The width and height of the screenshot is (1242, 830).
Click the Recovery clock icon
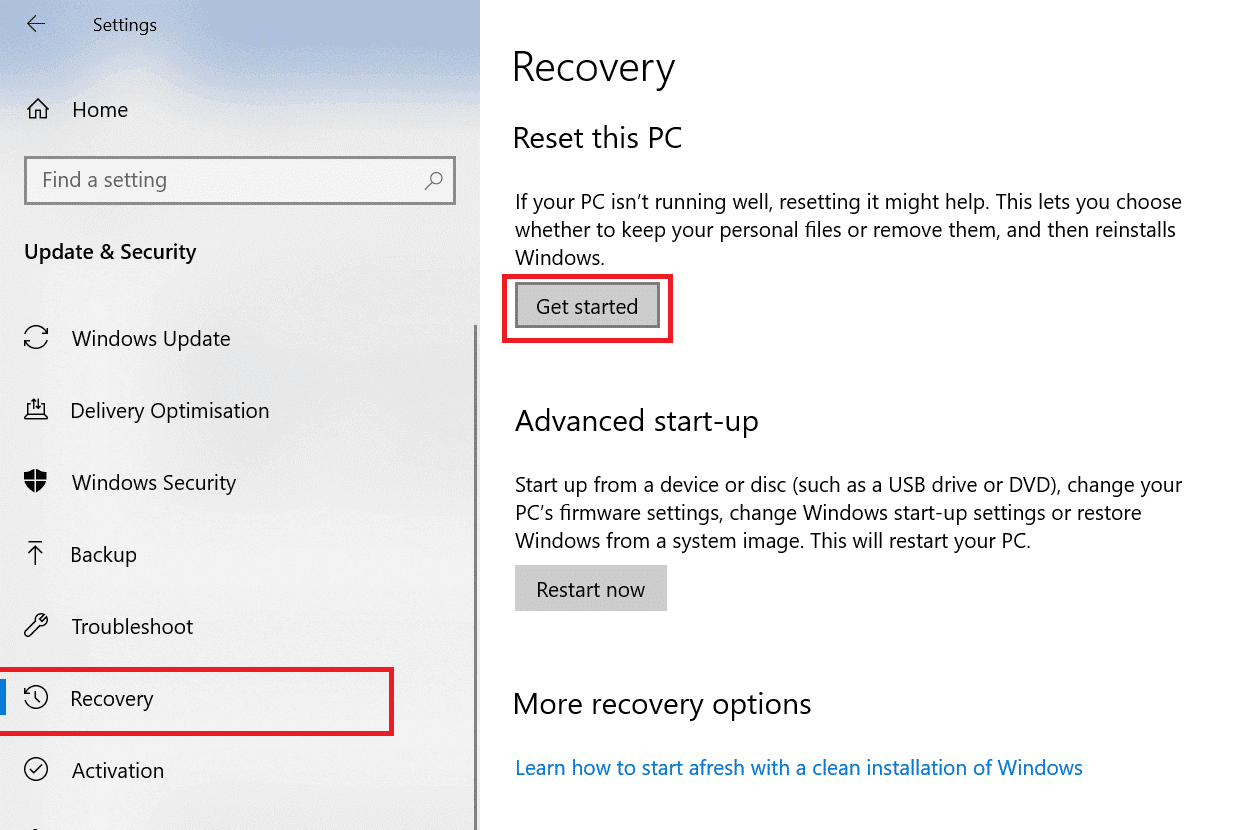(36, 698)
